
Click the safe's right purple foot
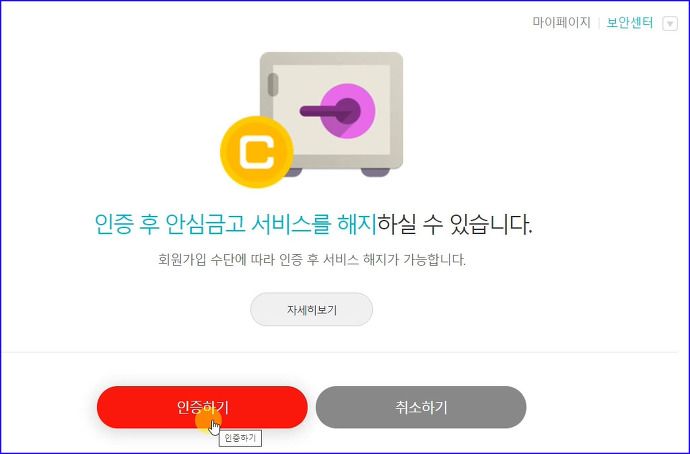point(375,172)
